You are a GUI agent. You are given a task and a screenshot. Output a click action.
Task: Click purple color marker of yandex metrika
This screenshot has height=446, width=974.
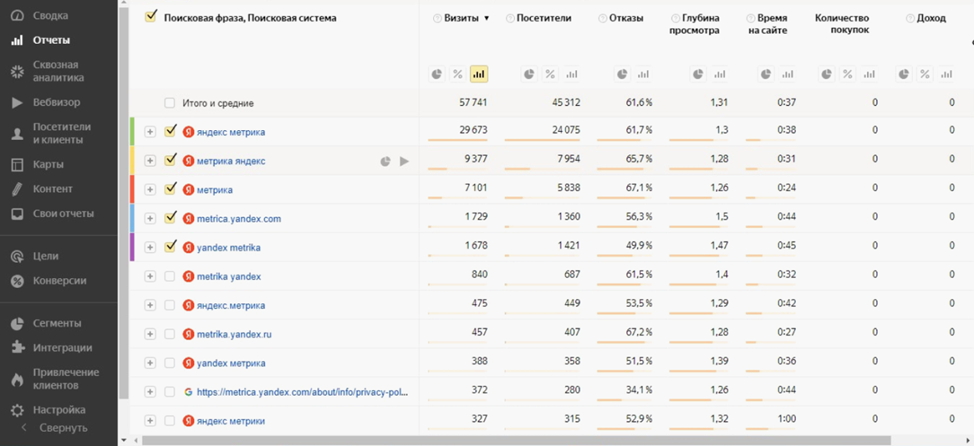coord(132,247)
